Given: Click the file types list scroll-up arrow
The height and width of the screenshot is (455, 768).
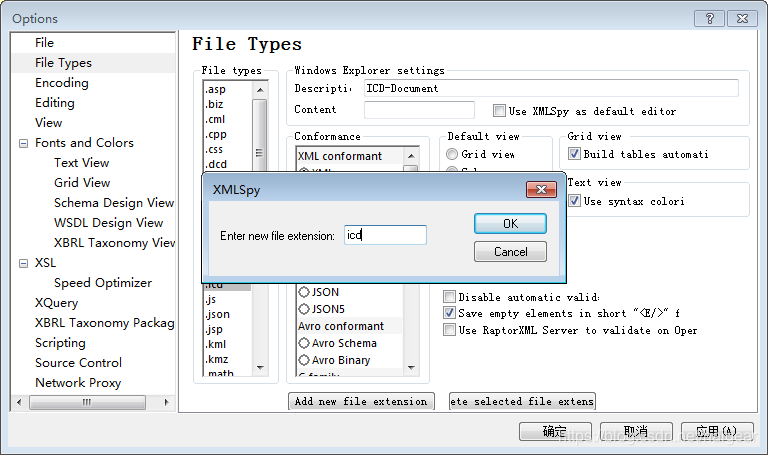Looking at the screenshot, I should click(260, 90).
